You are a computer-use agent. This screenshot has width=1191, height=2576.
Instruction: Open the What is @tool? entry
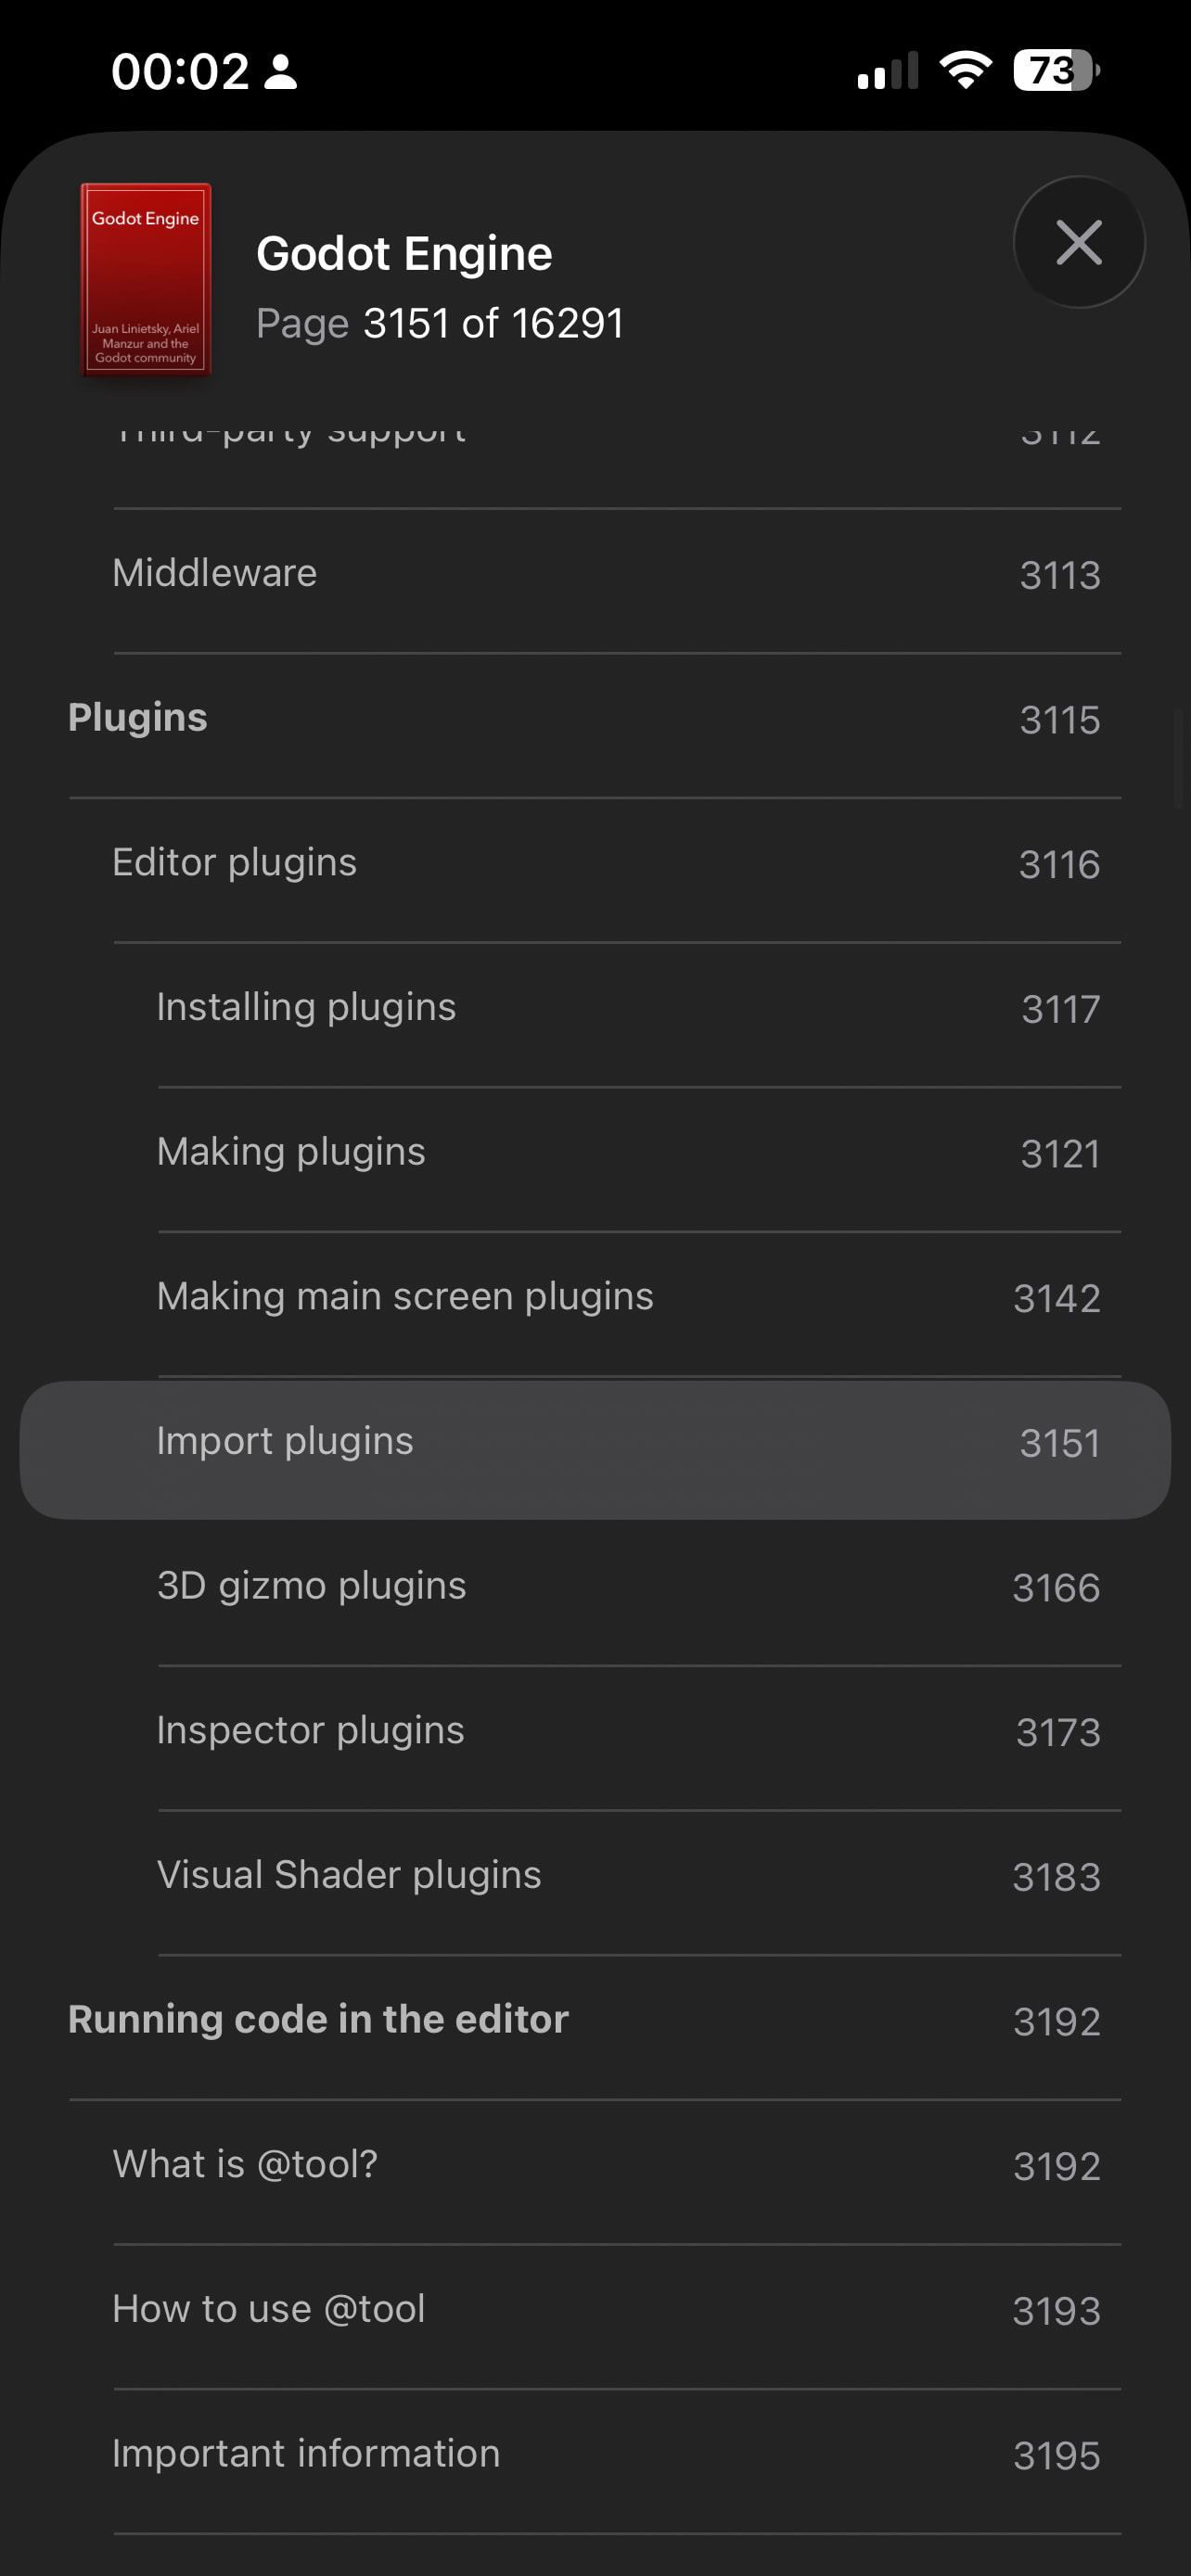pos(245,2165)
